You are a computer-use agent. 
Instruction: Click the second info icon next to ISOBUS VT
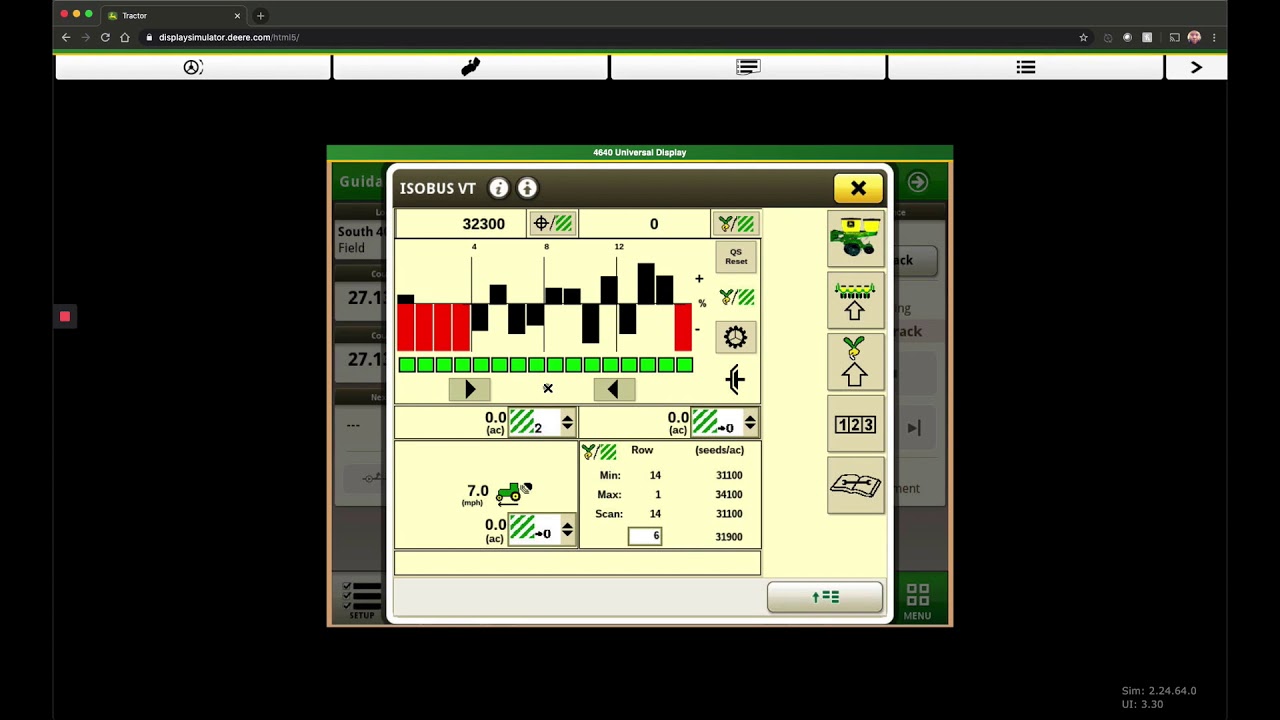(527, 188)
